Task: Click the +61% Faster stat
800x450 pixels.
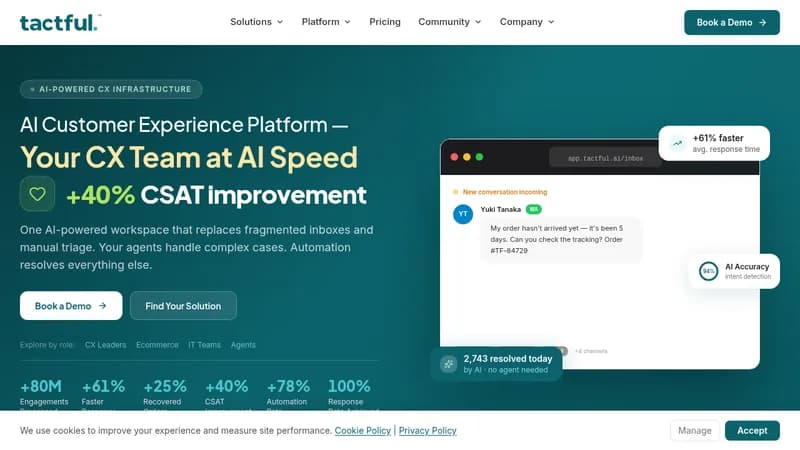Action: [x=103, y=394]
